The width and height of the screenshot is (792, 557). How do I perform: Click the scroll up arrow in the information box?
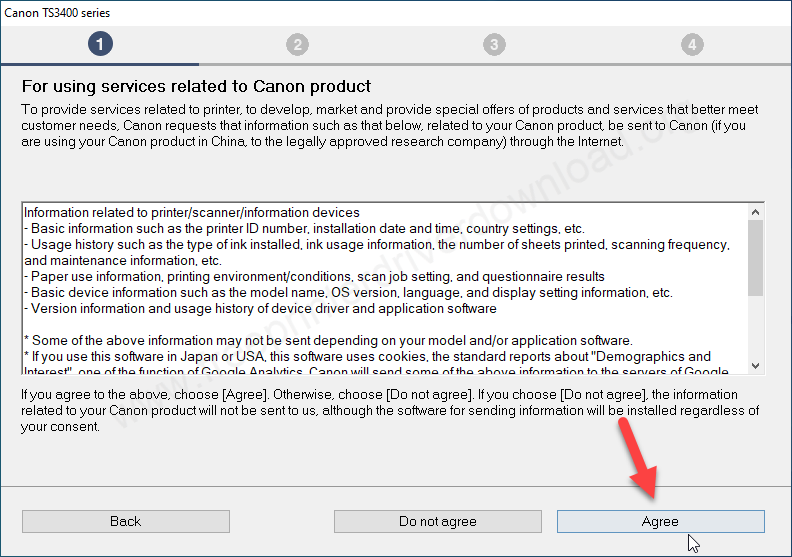click(756, 212)
